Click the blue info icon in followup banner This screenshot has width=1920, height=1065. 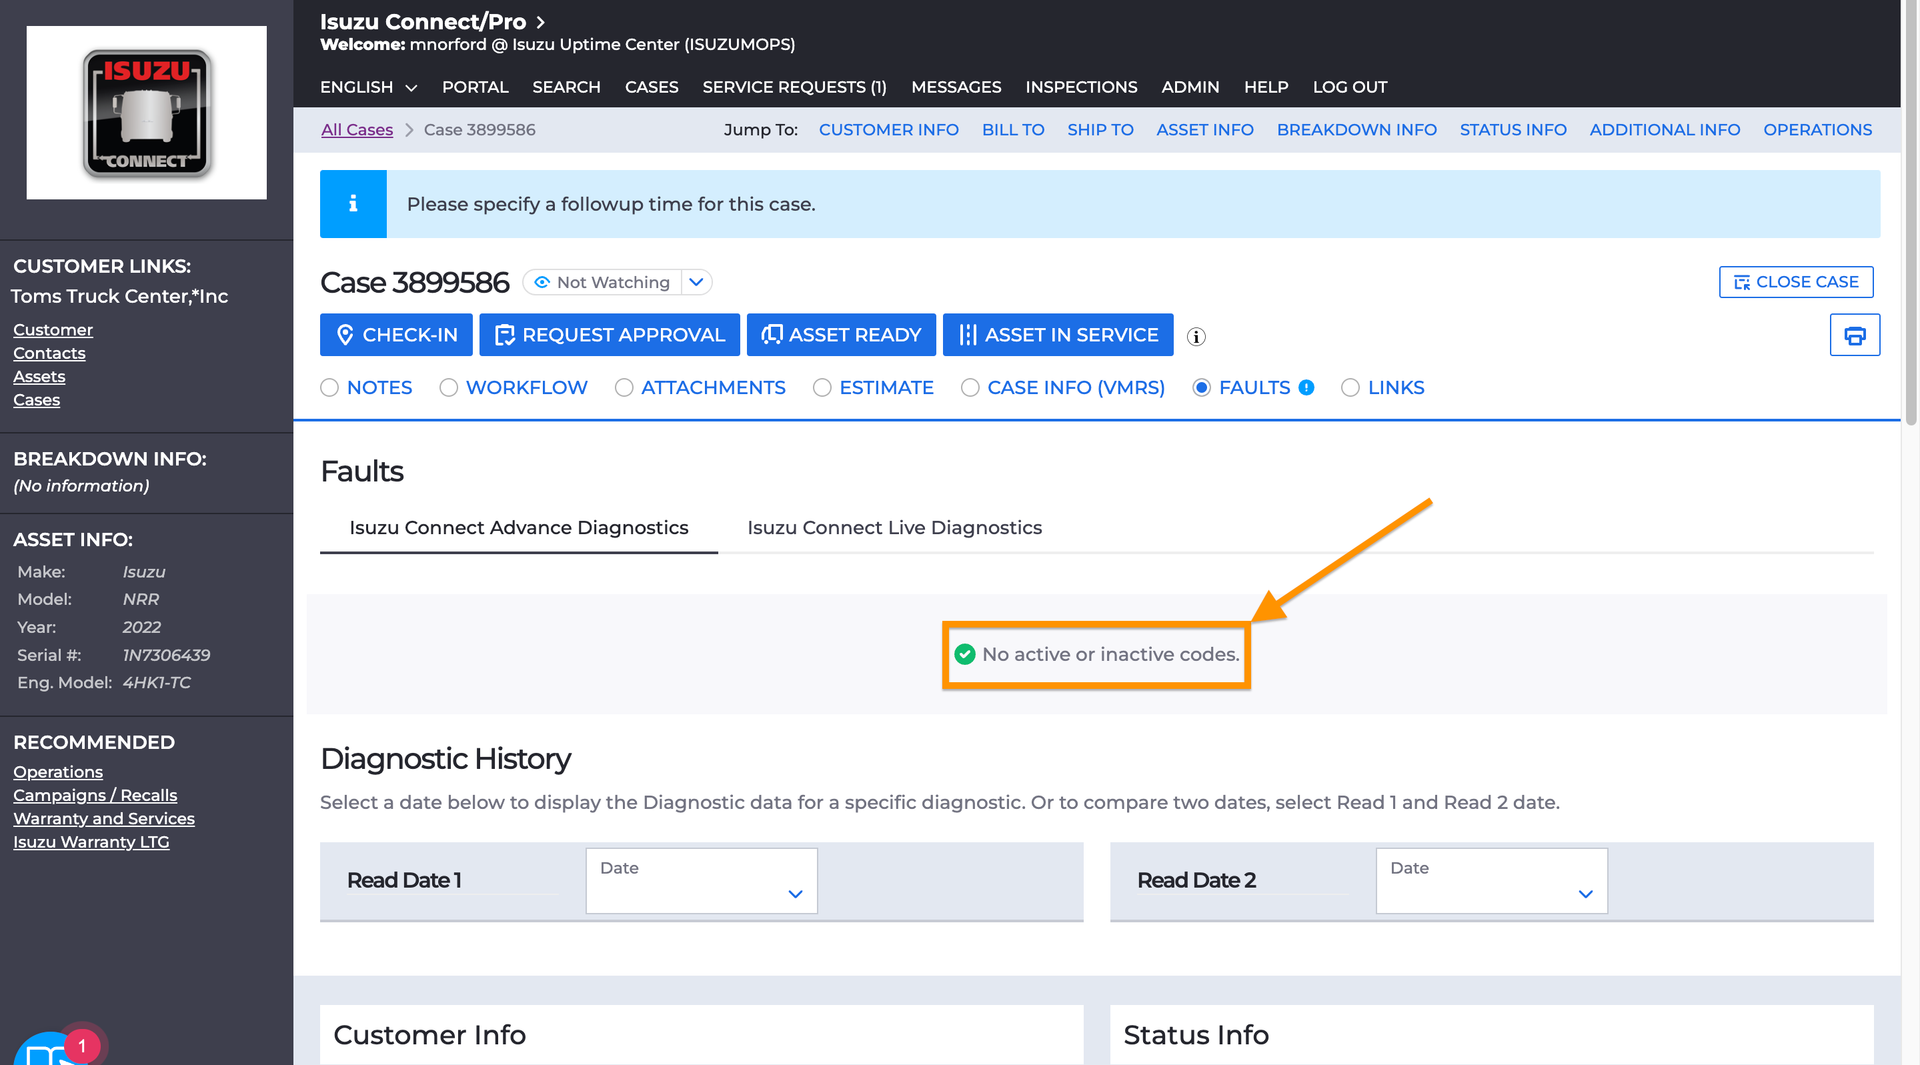(353, 204)
